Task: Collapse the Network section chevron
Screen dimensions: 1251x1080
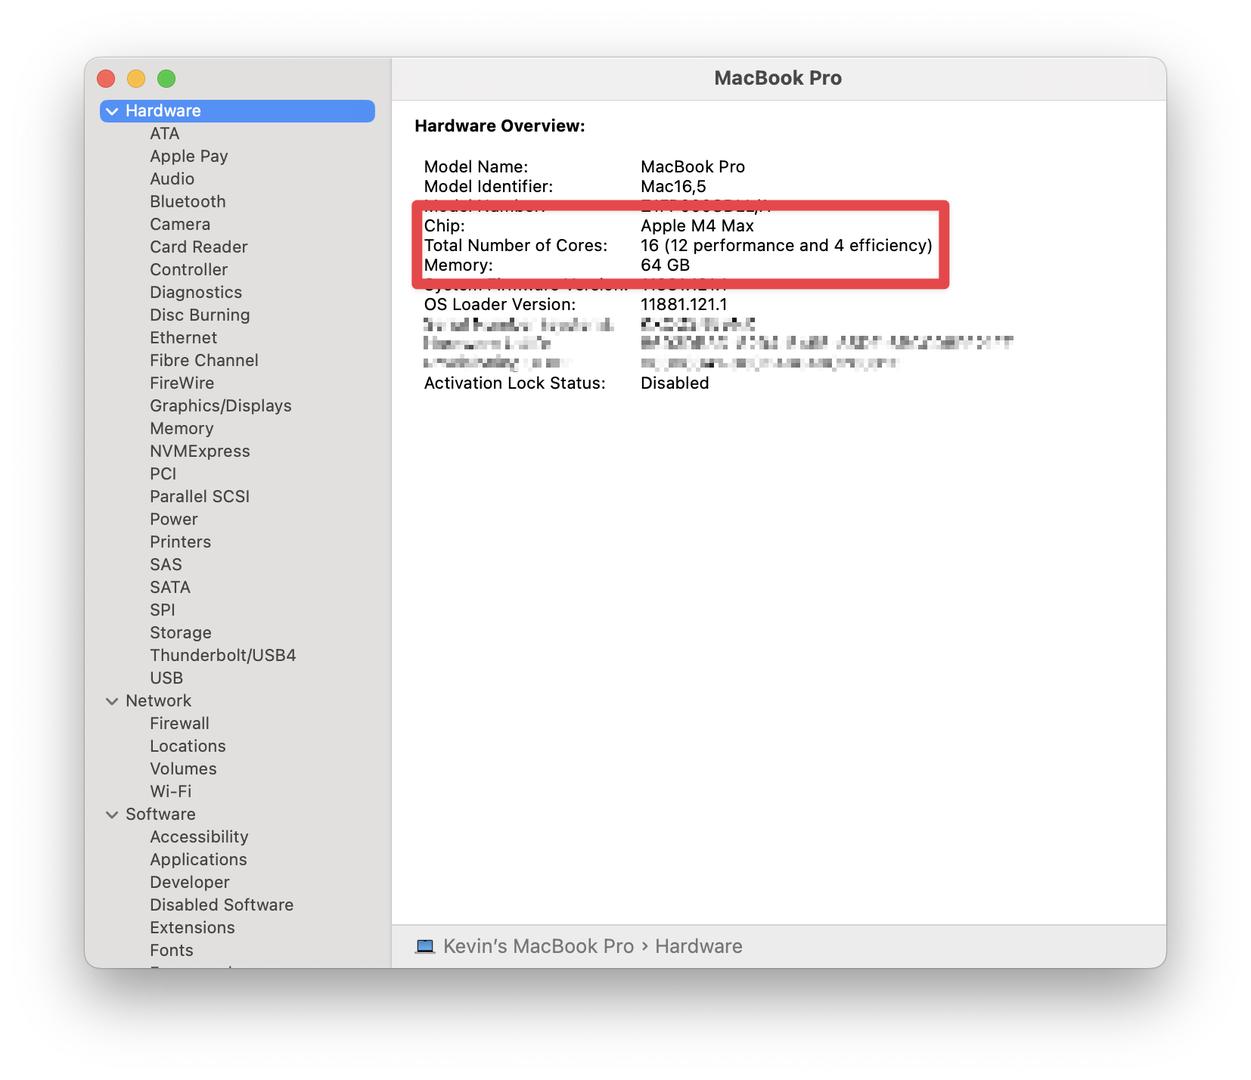Action: [112, 701]
